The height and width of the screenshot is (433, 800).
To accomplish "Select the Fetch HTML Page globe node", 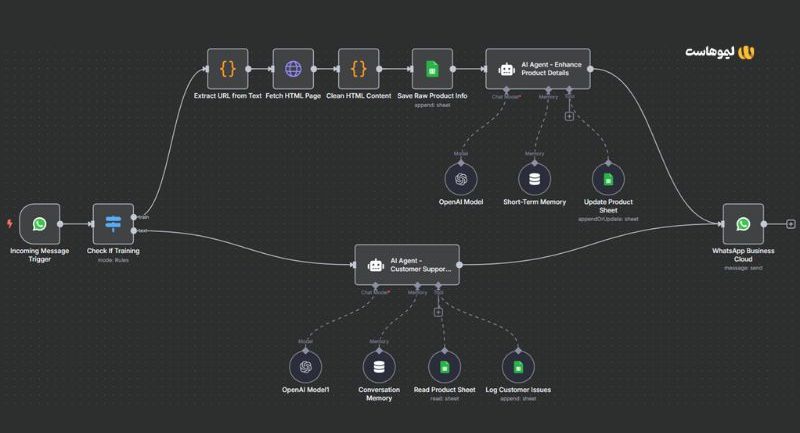I will (x=293, y=69).
